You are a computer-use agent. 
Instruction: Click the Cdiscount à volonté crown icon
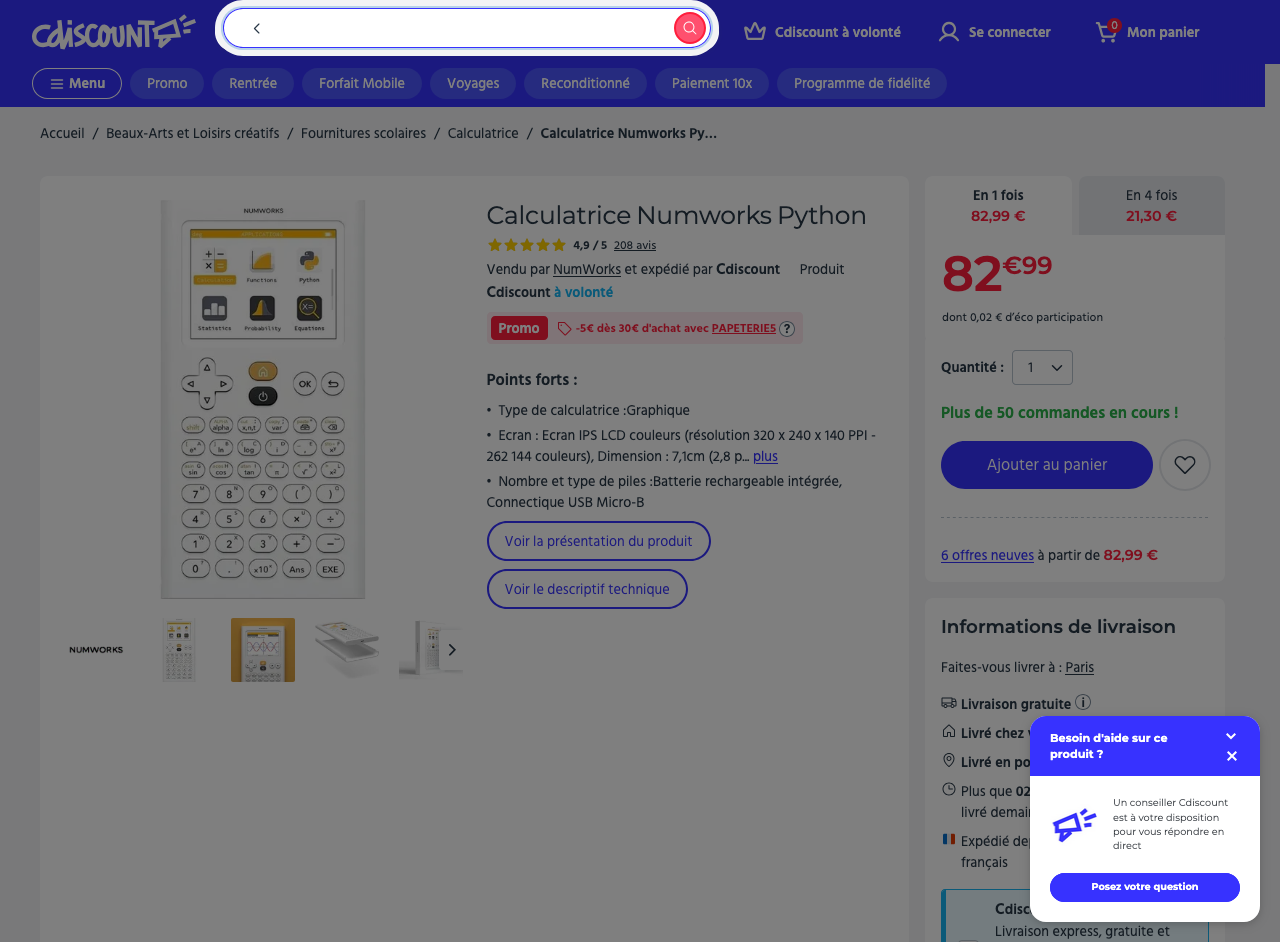[753, 31]
